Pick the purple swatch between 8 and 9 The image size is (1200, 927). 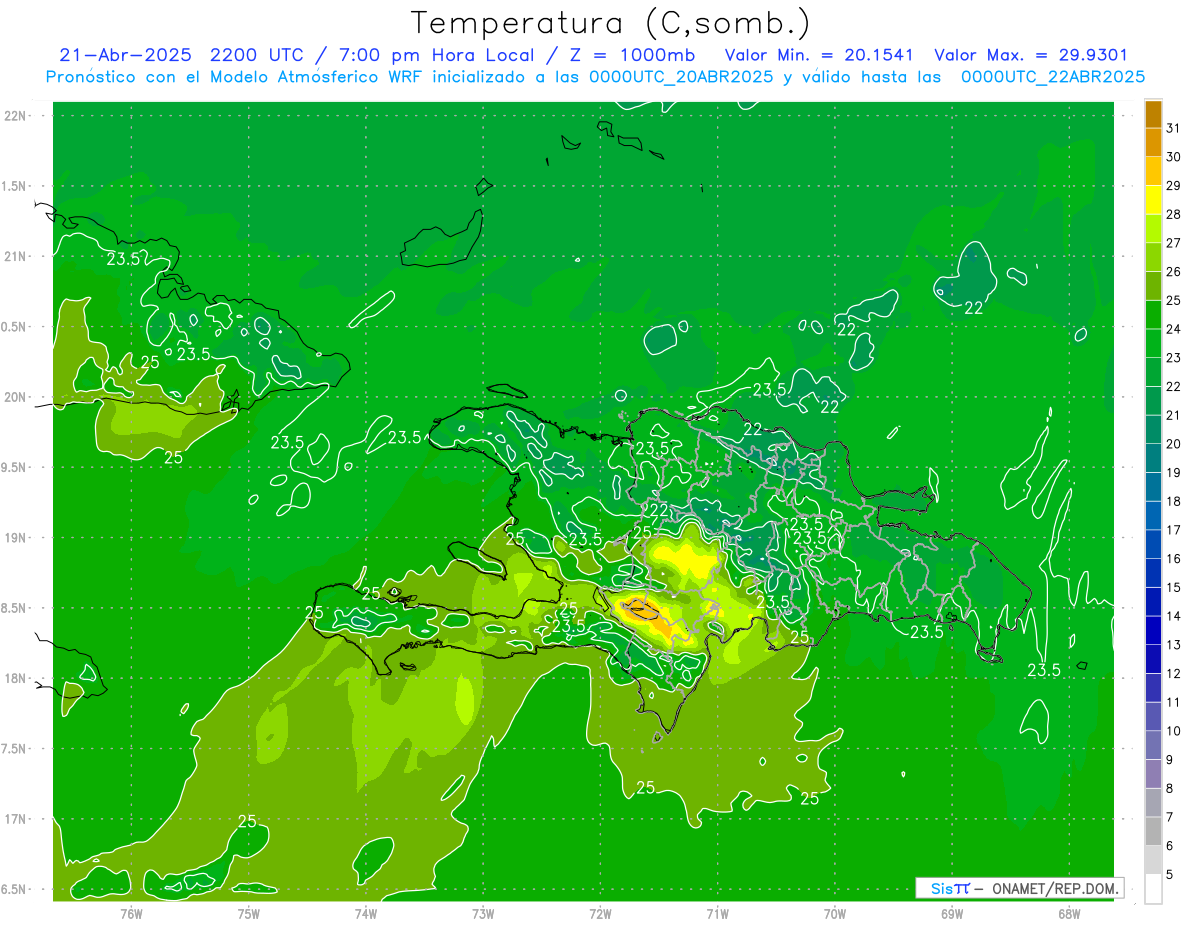pyautogui.click(x=1153, y=774)
